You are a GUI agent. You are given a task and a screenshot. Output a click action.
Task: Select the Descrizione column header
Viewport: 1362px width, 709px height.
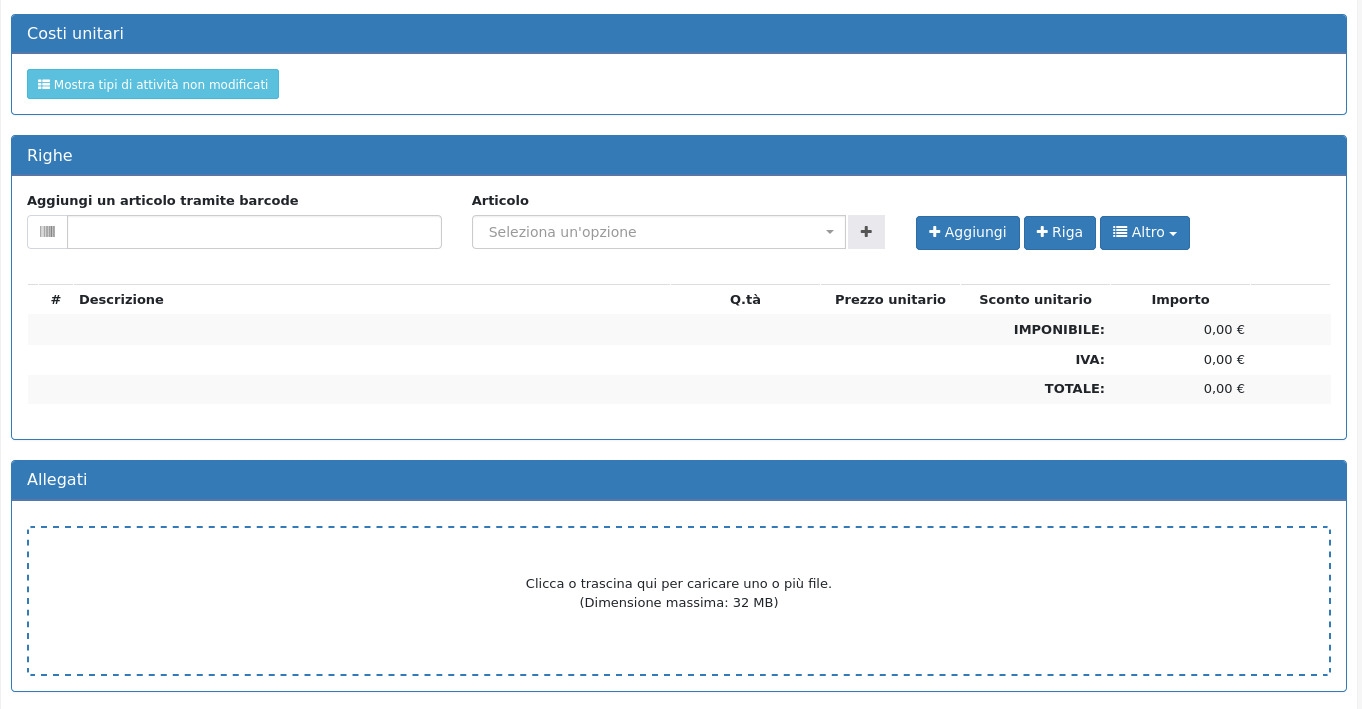[x=121, y=300]
